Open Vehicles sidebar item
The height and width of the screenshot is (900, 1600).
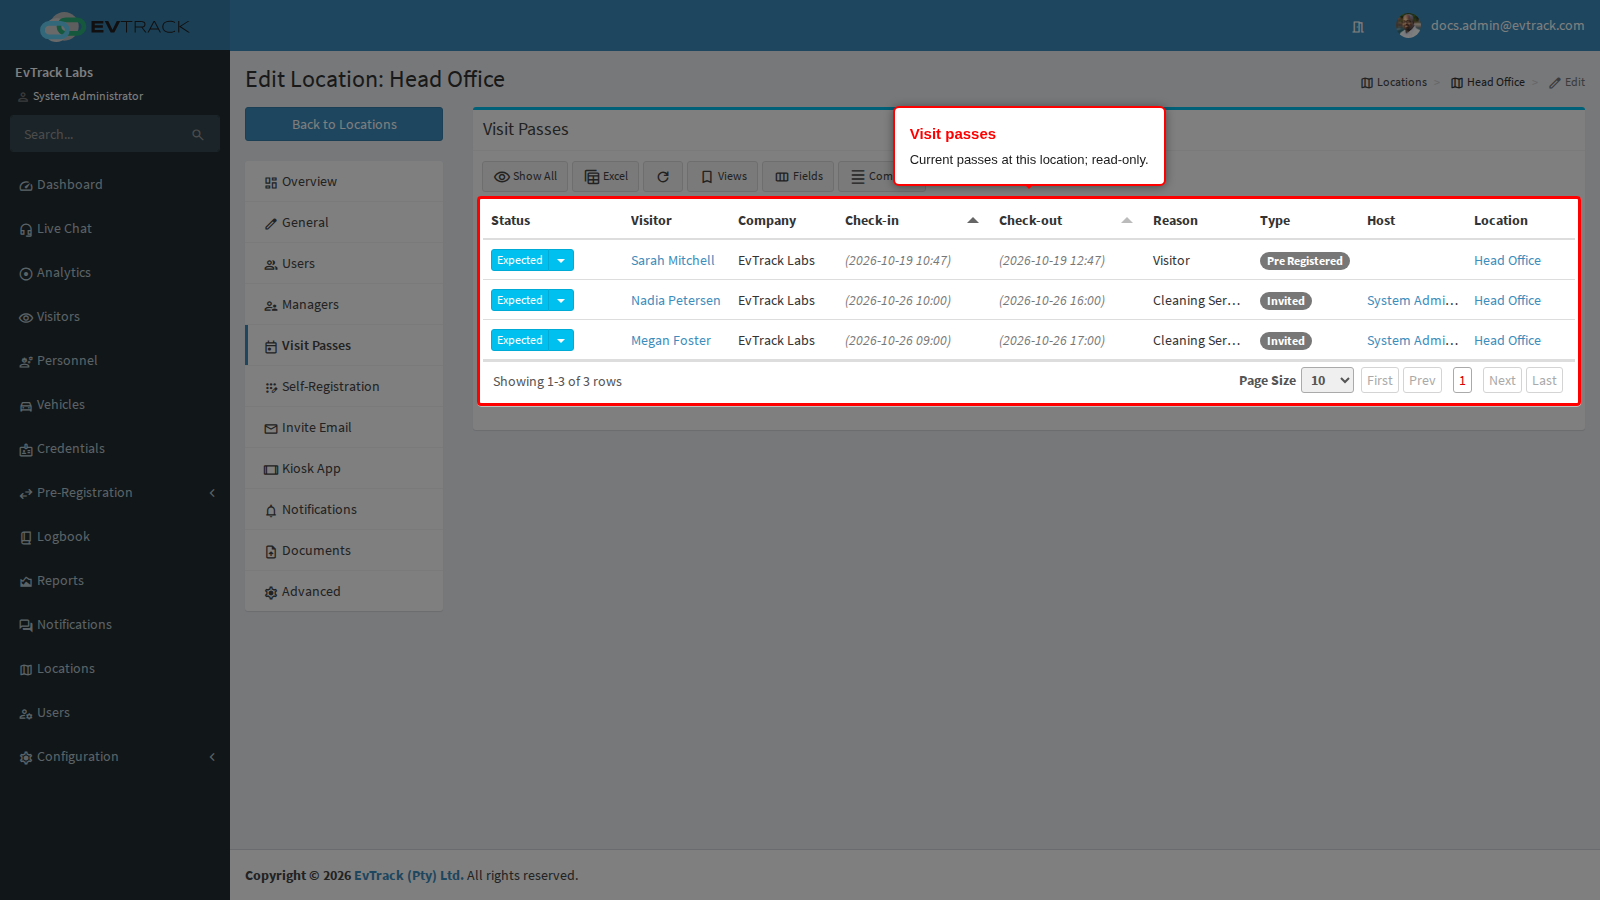115,405
